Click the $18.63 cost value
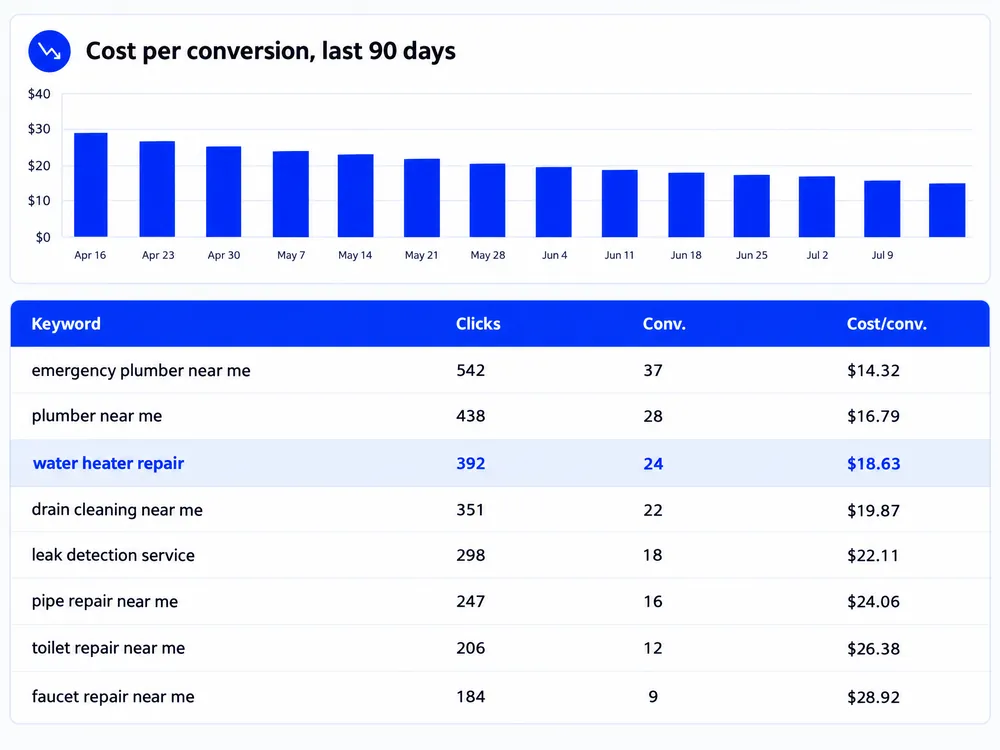 coord(874,463)
